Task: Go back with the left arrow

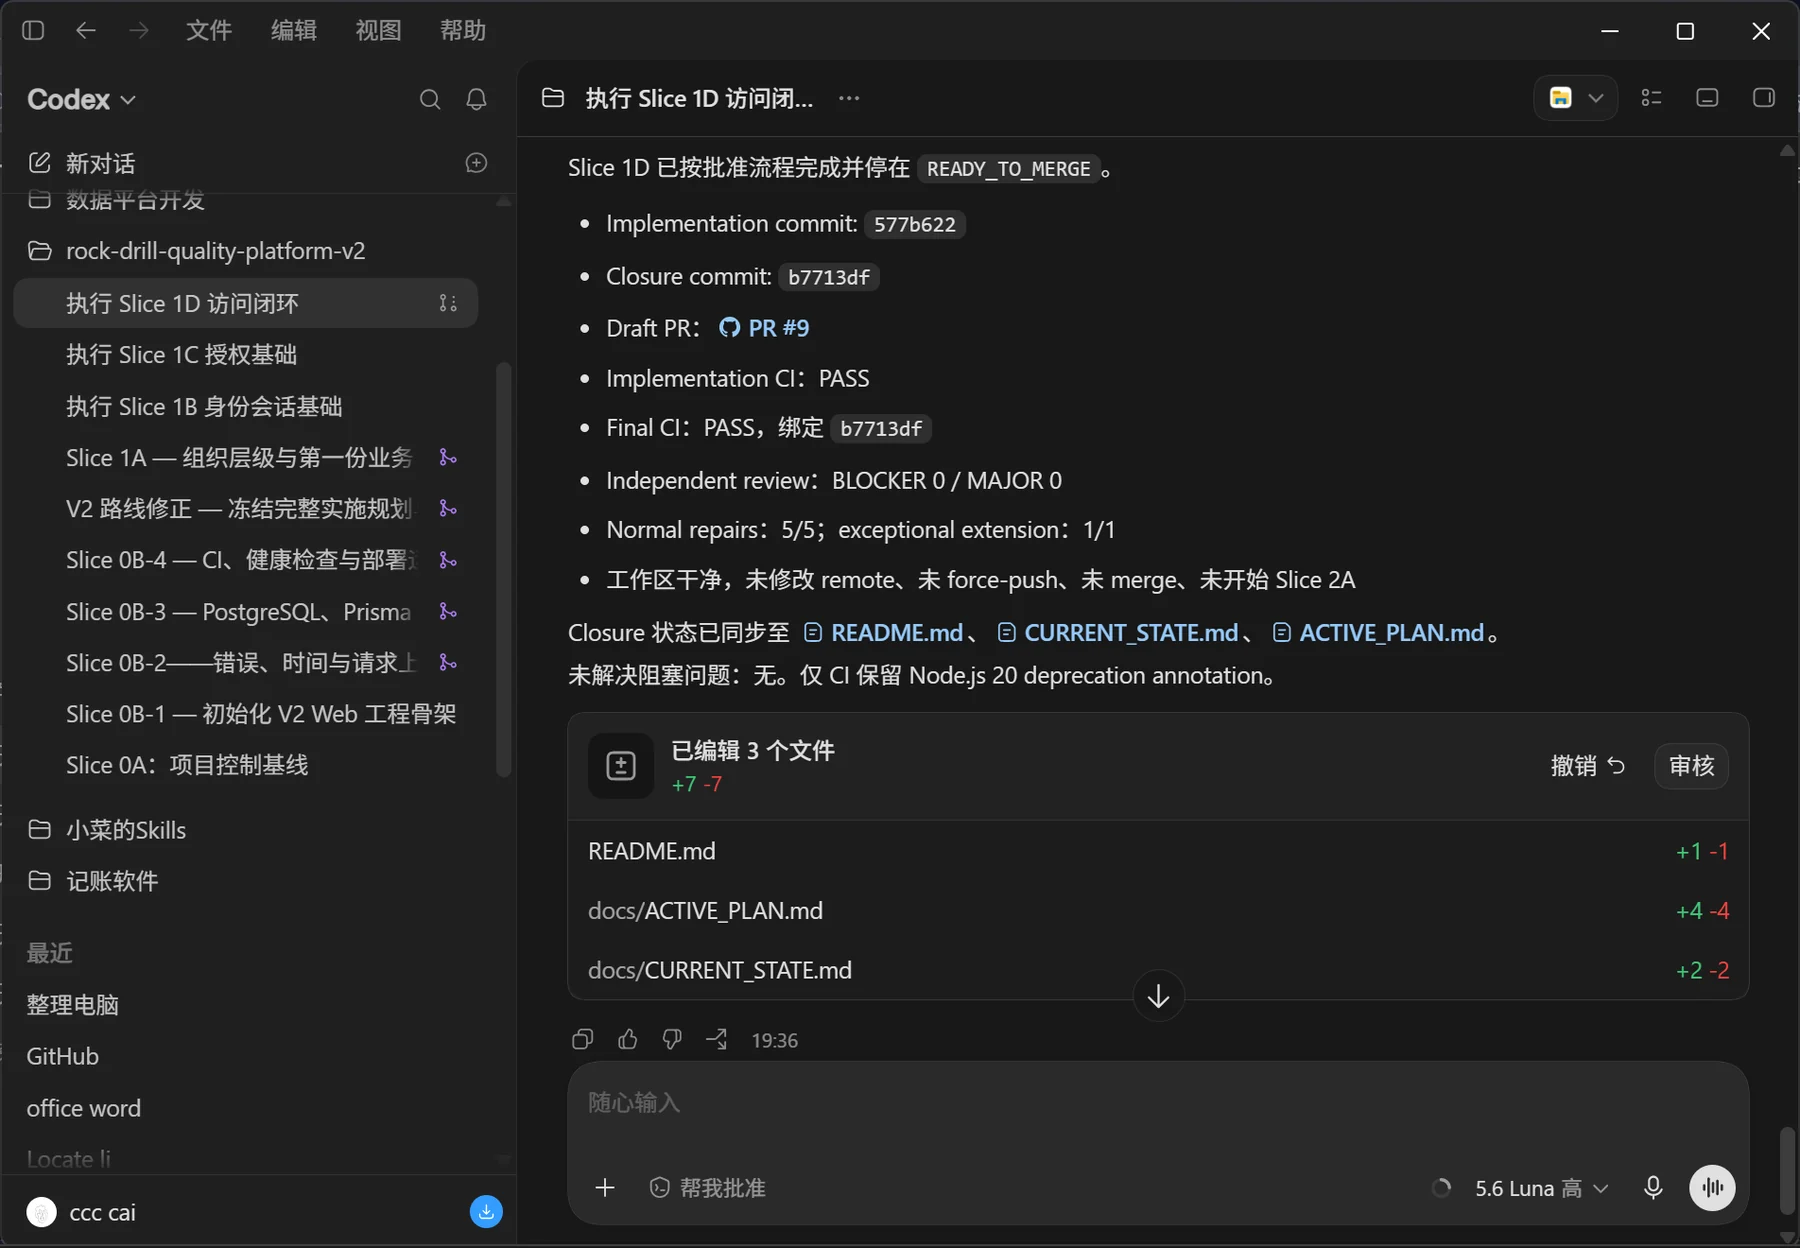Action: (x=86, y=30)
